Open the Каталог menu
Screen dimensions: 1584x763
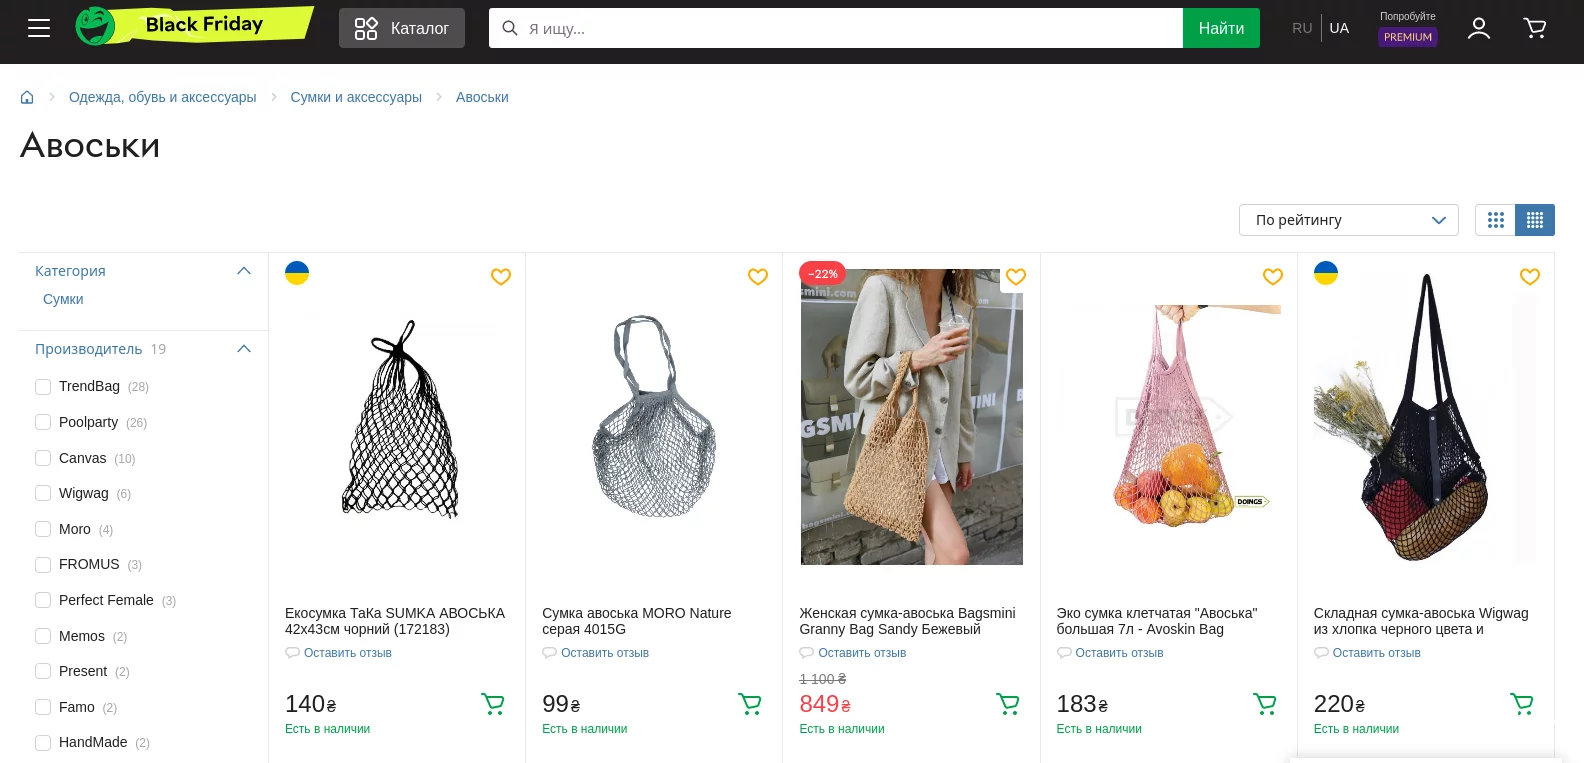(401, 28)
